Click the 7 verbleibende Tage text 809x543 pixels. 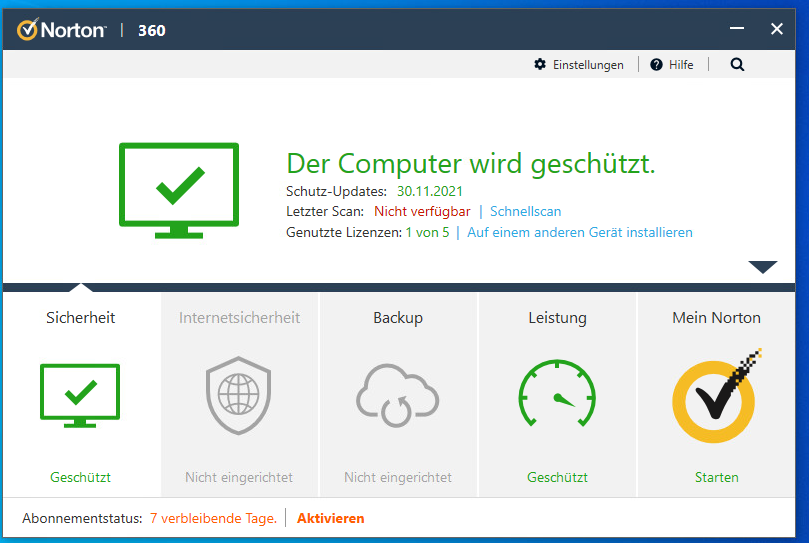[x=213, y=518]
